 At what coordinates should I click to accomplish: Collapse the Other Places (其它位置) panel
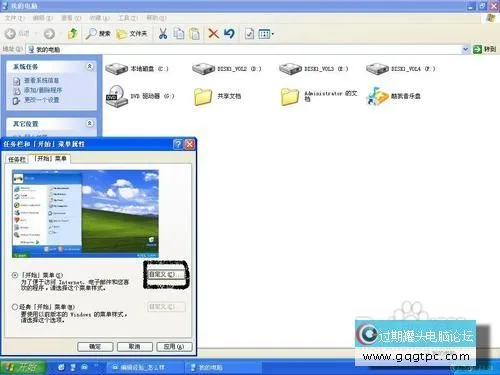point(90,123)
